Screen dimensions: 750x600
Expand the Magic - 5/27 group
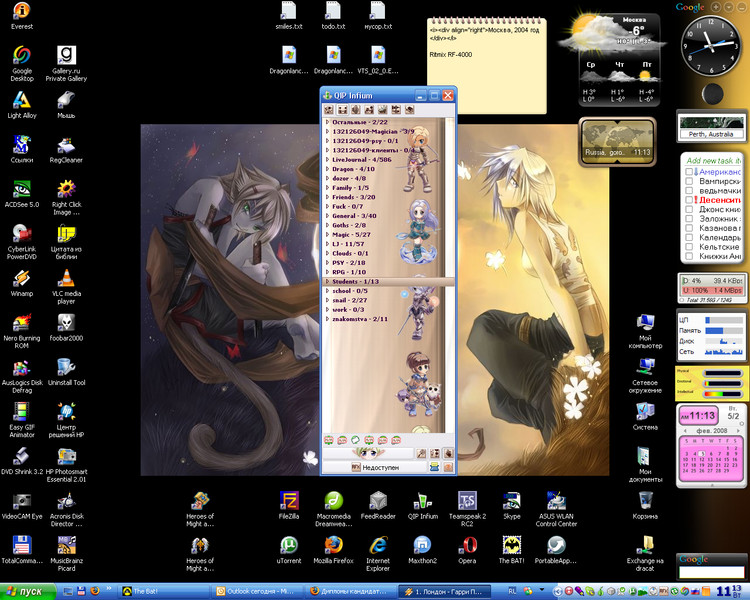coord(328,234)
